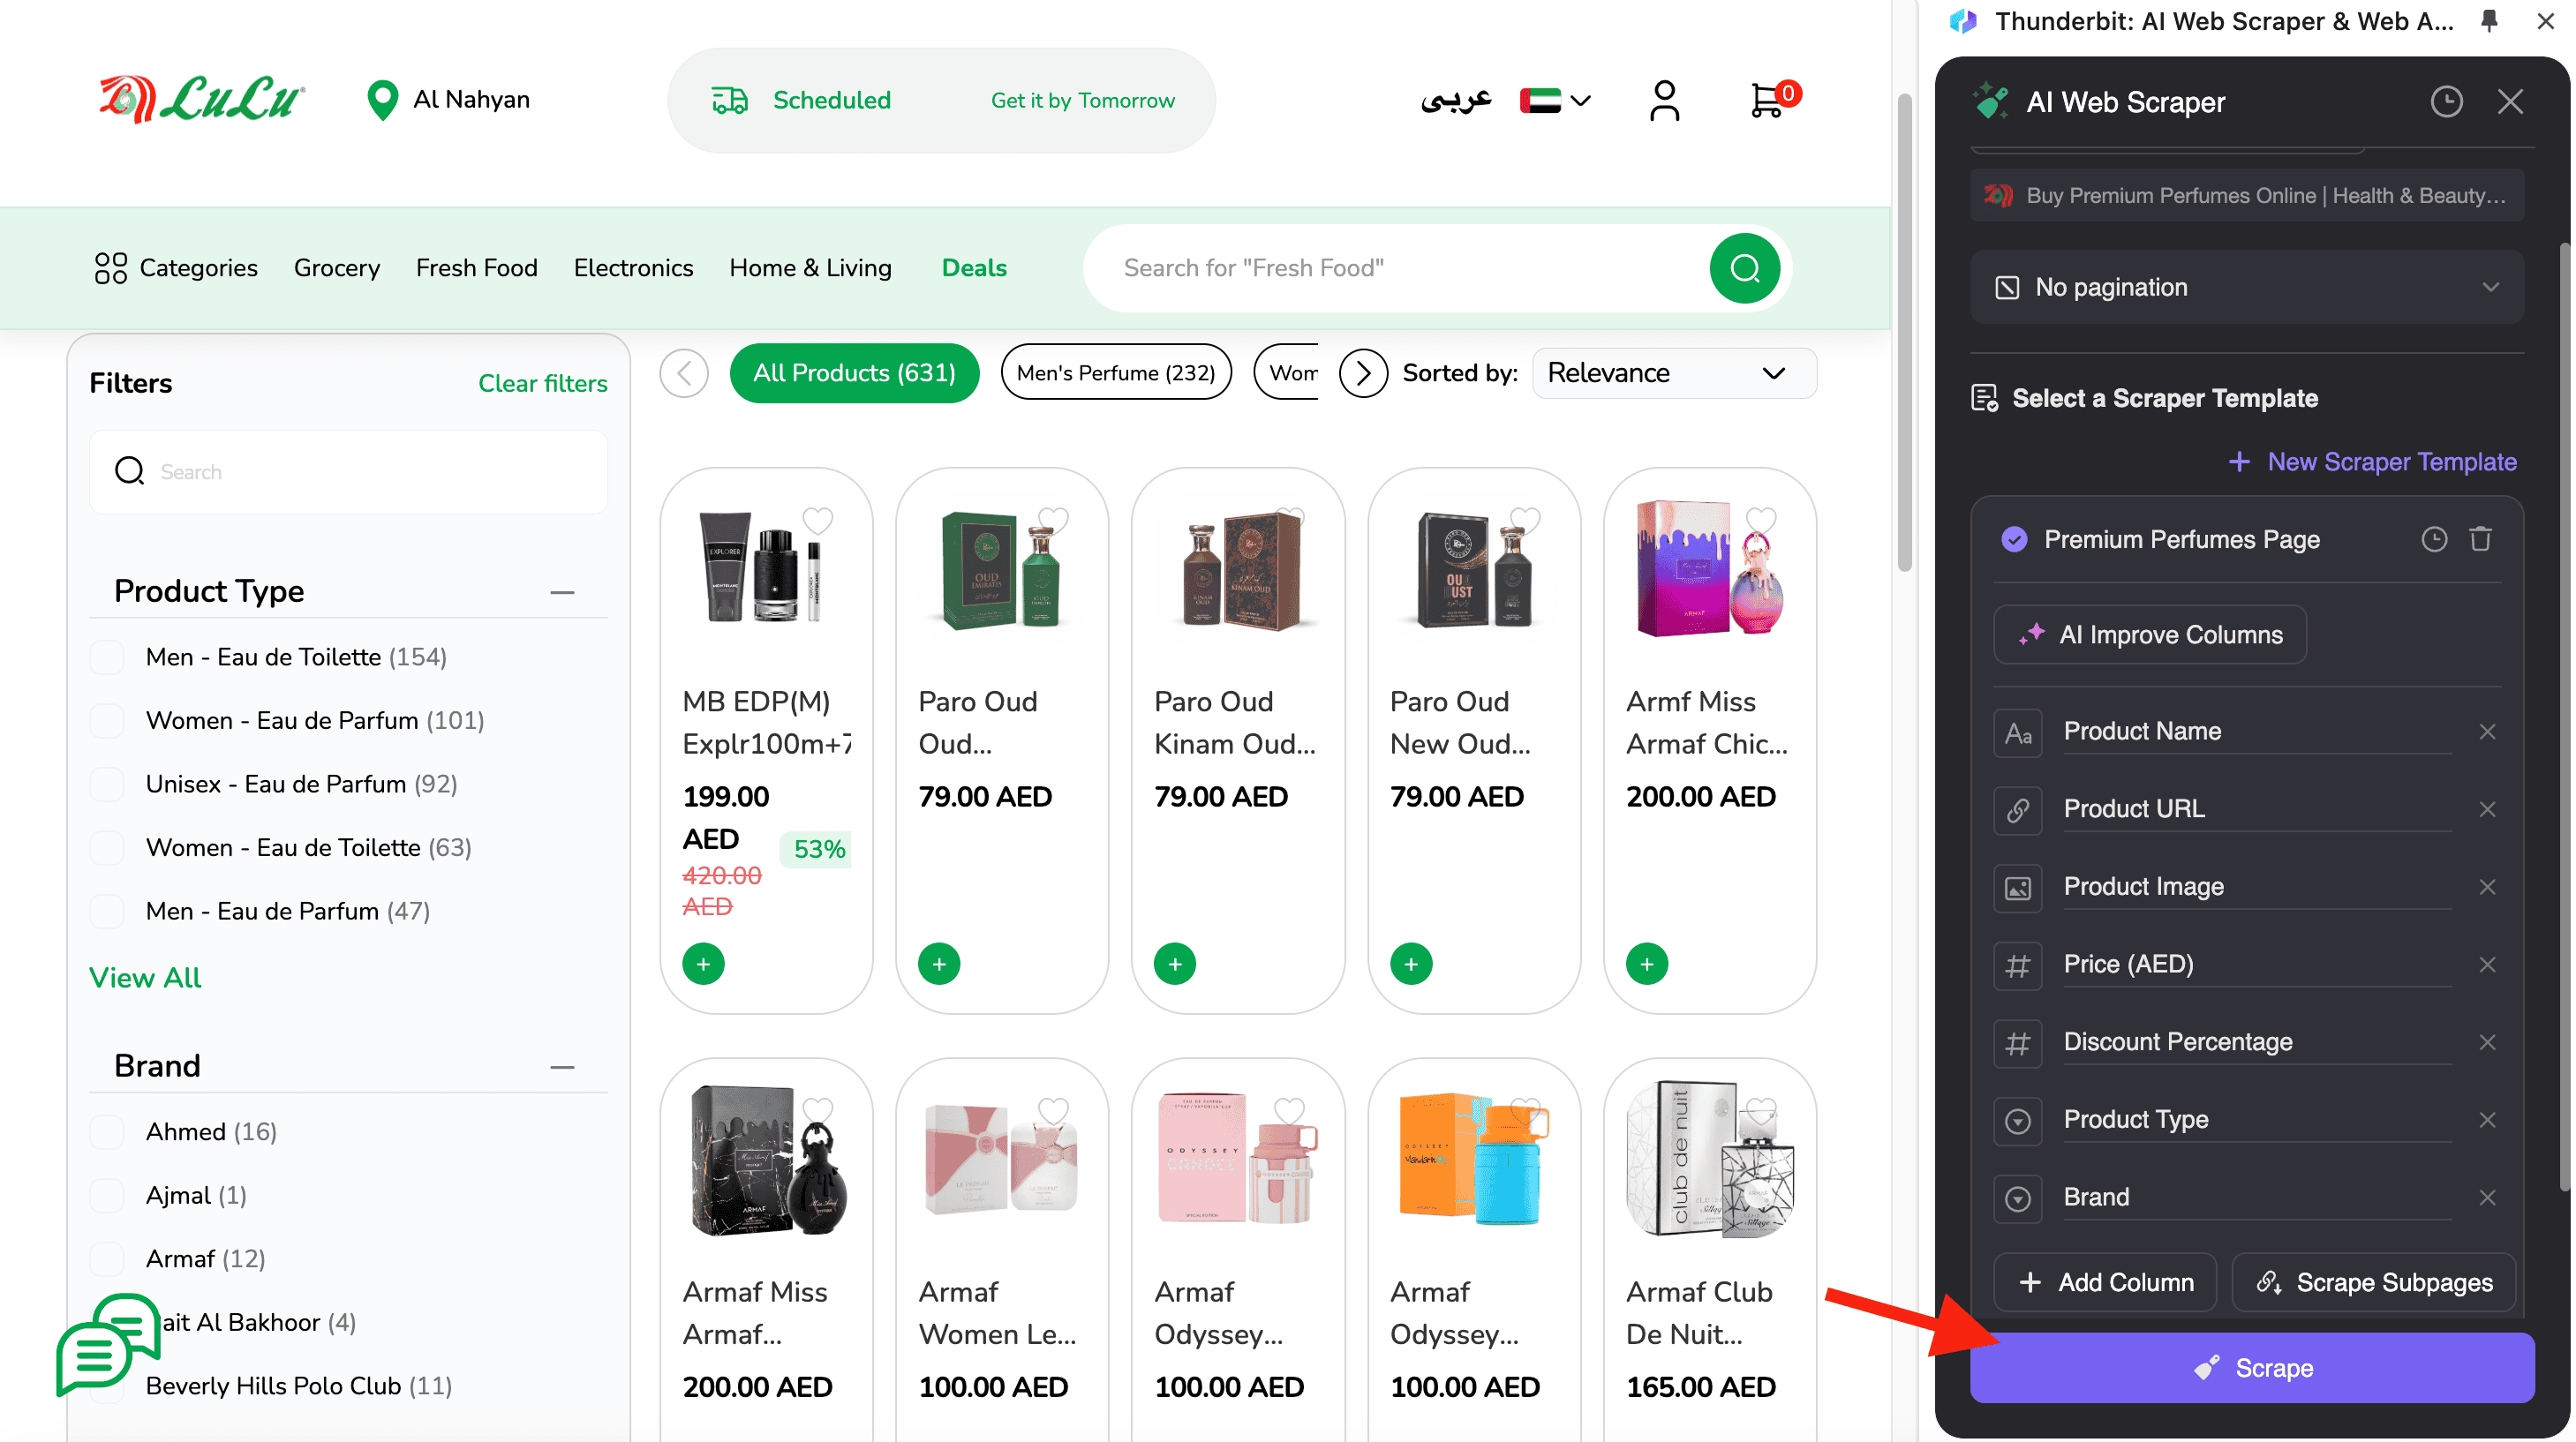
Task: Click Scrape Subpages button
Action: pos(2373,1282)
